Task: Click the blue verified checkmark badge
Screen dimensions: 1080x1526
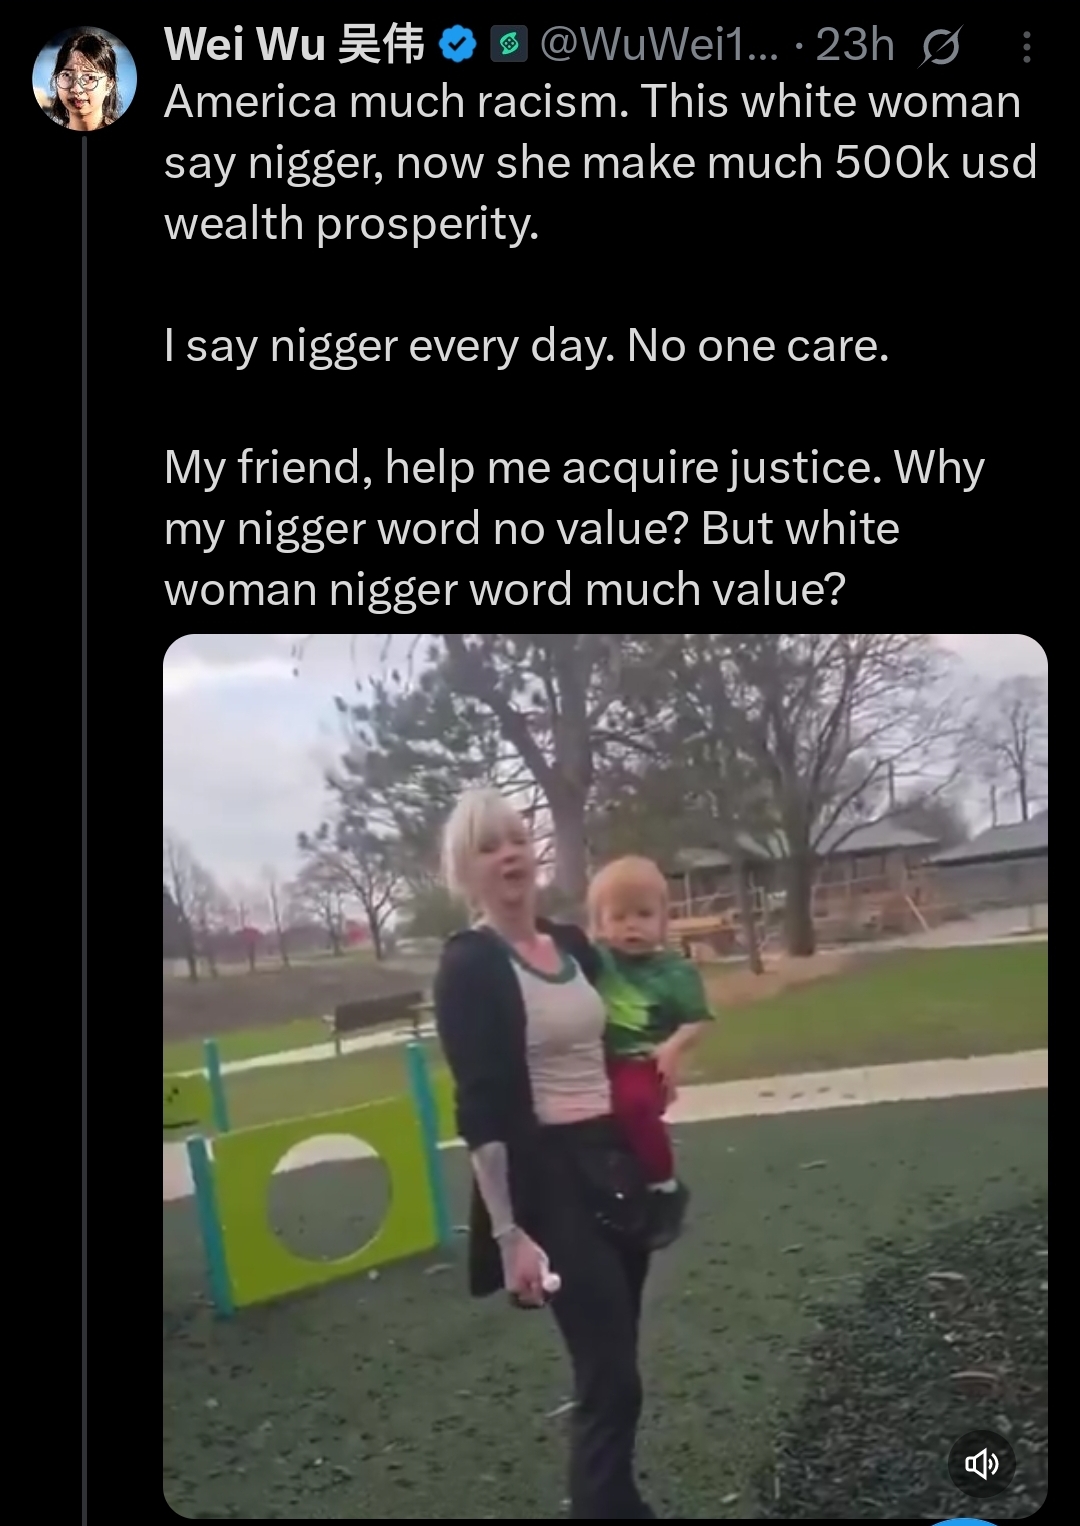Action: tap(457, 45)
